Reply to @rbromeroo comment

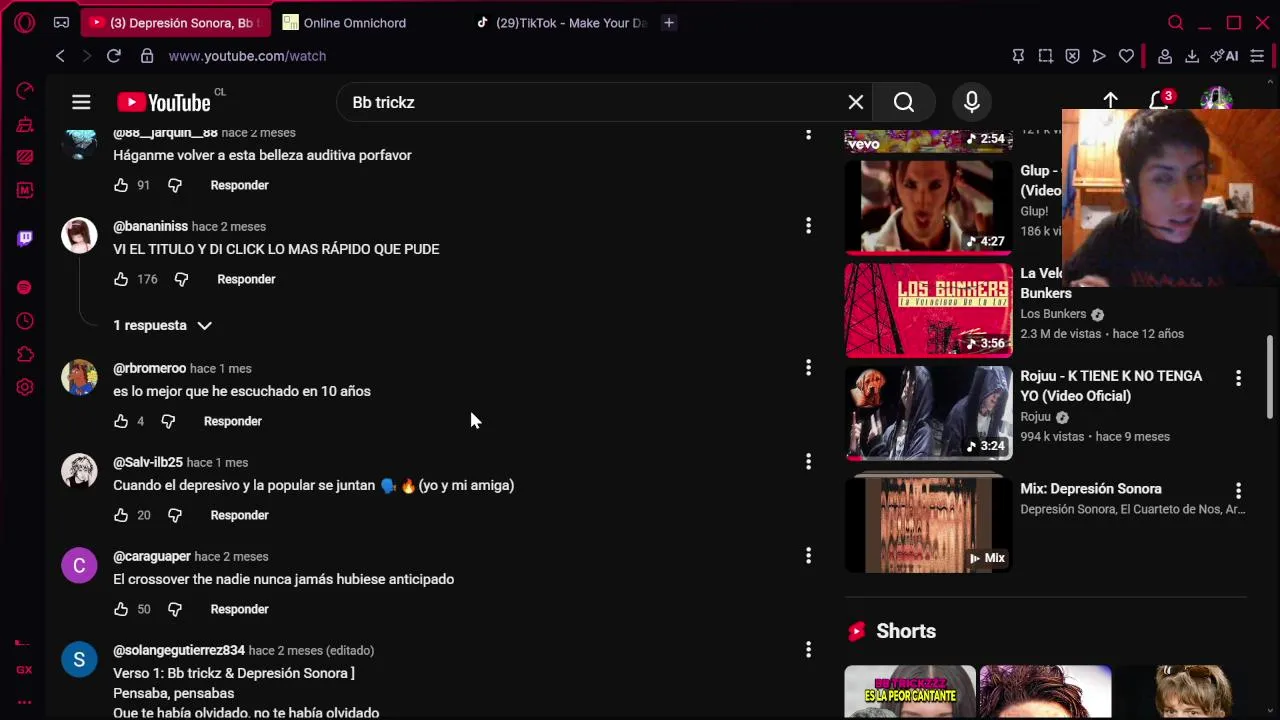pos(233,421)
